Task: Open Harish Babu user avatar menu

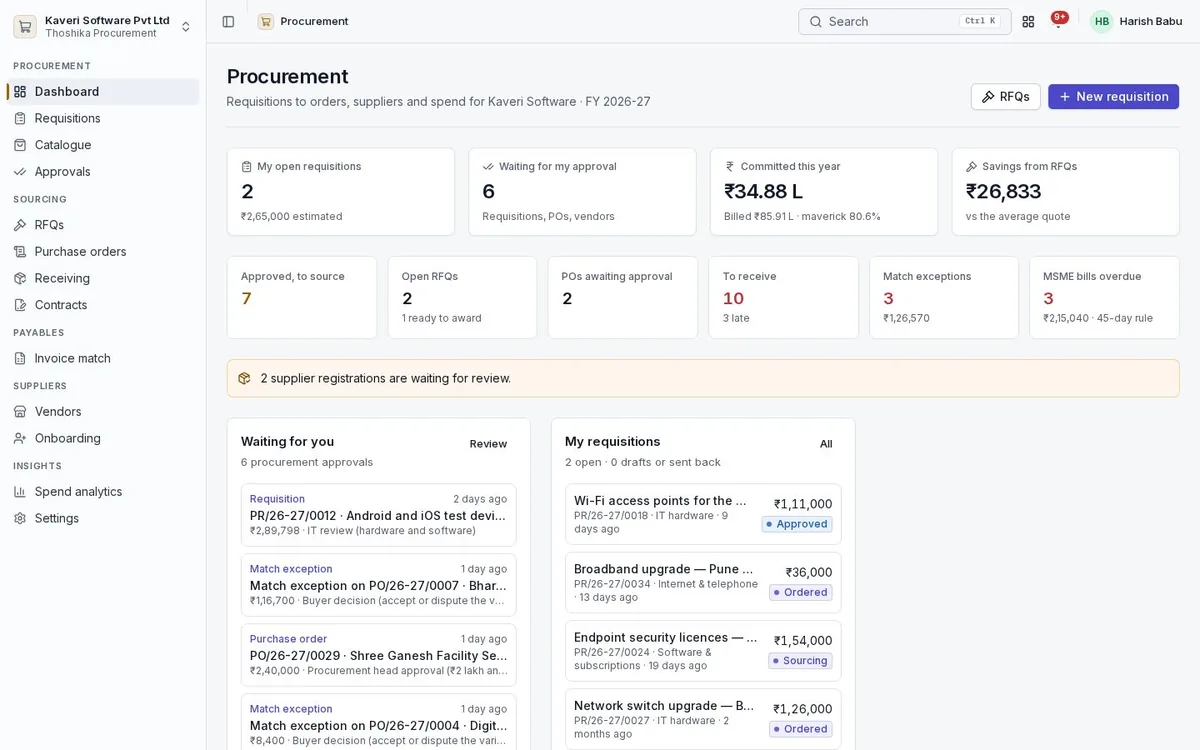Action: [1136, 21]
